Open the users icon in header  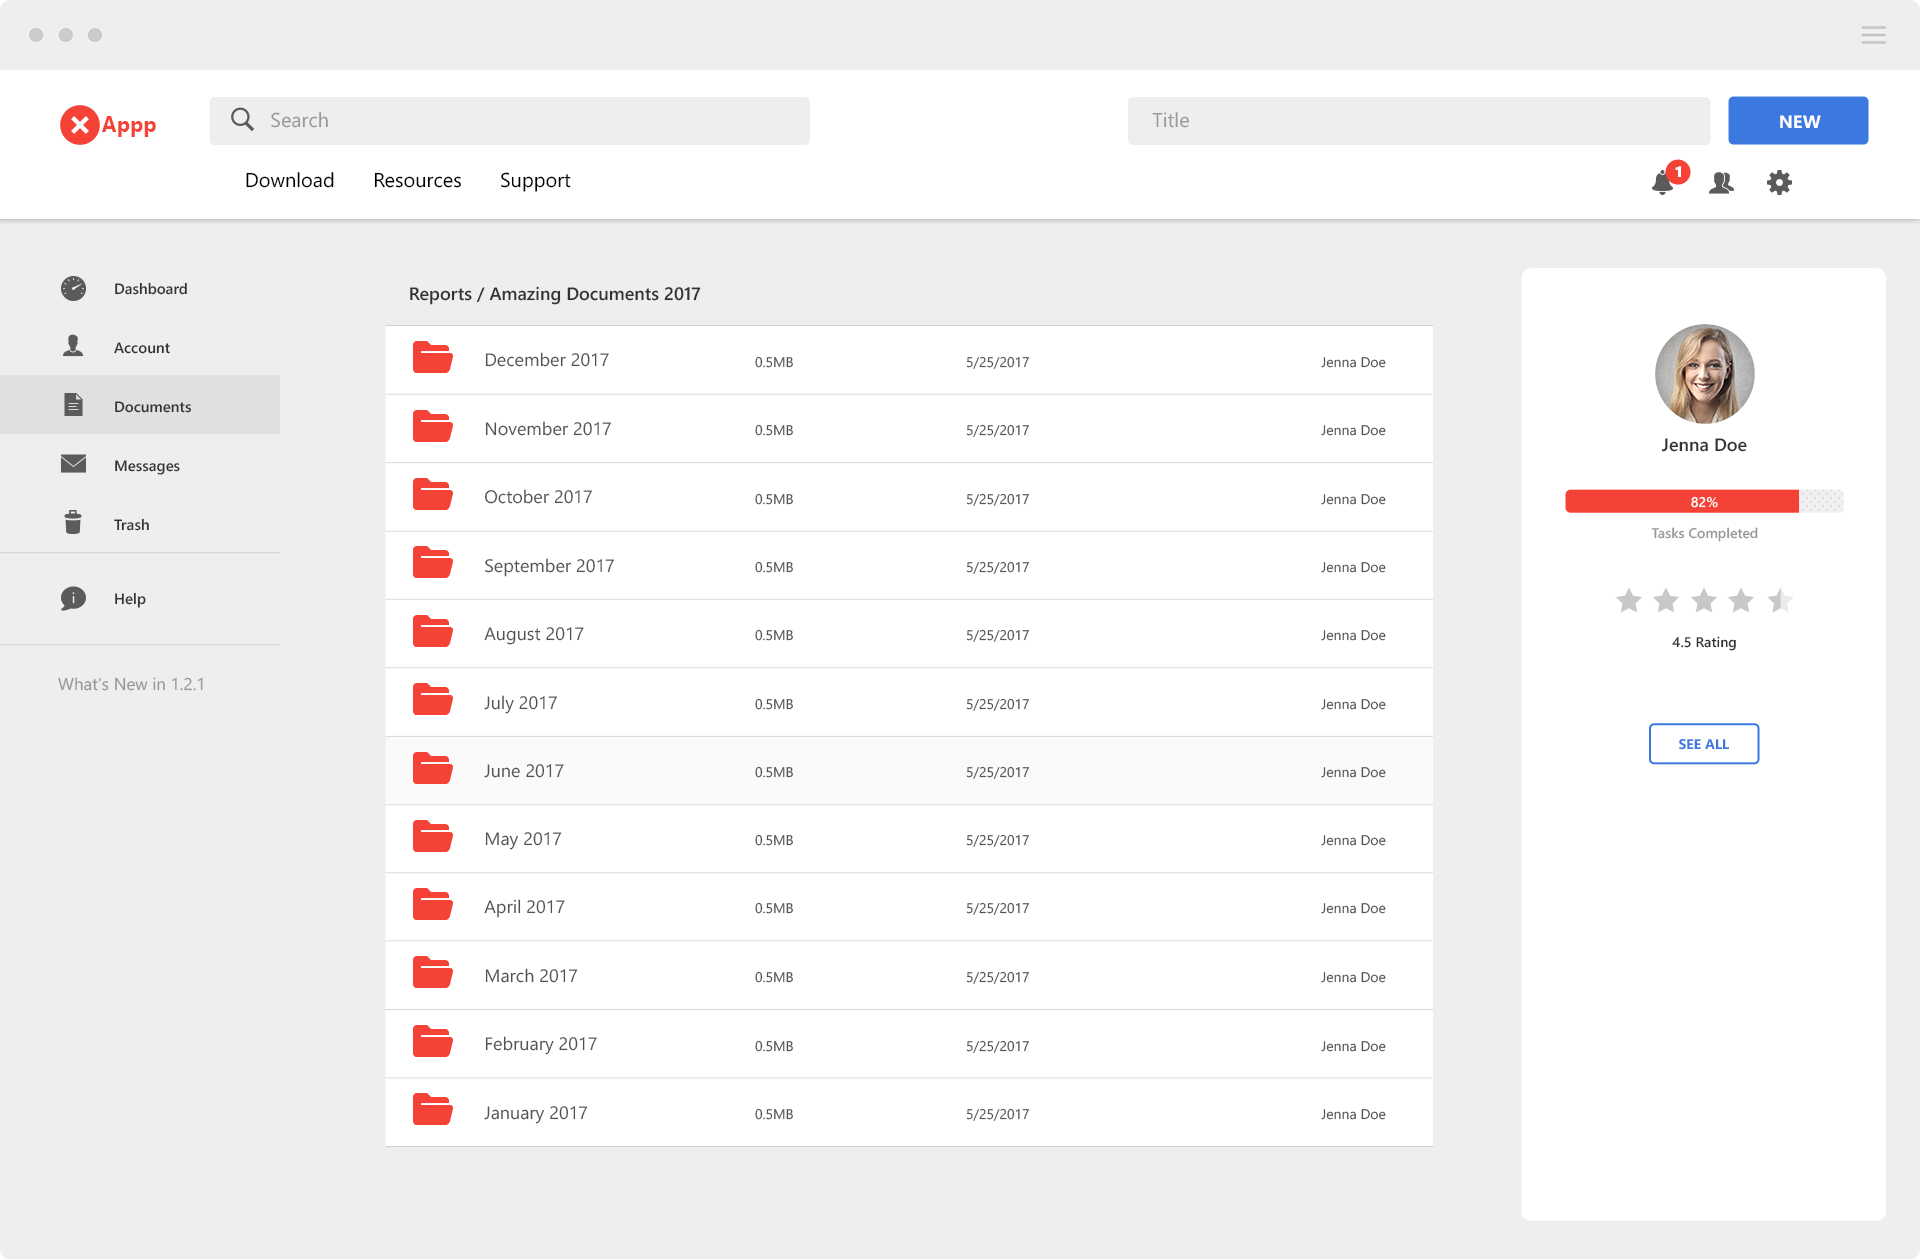pyautogui.click(x=1721, y=182)
